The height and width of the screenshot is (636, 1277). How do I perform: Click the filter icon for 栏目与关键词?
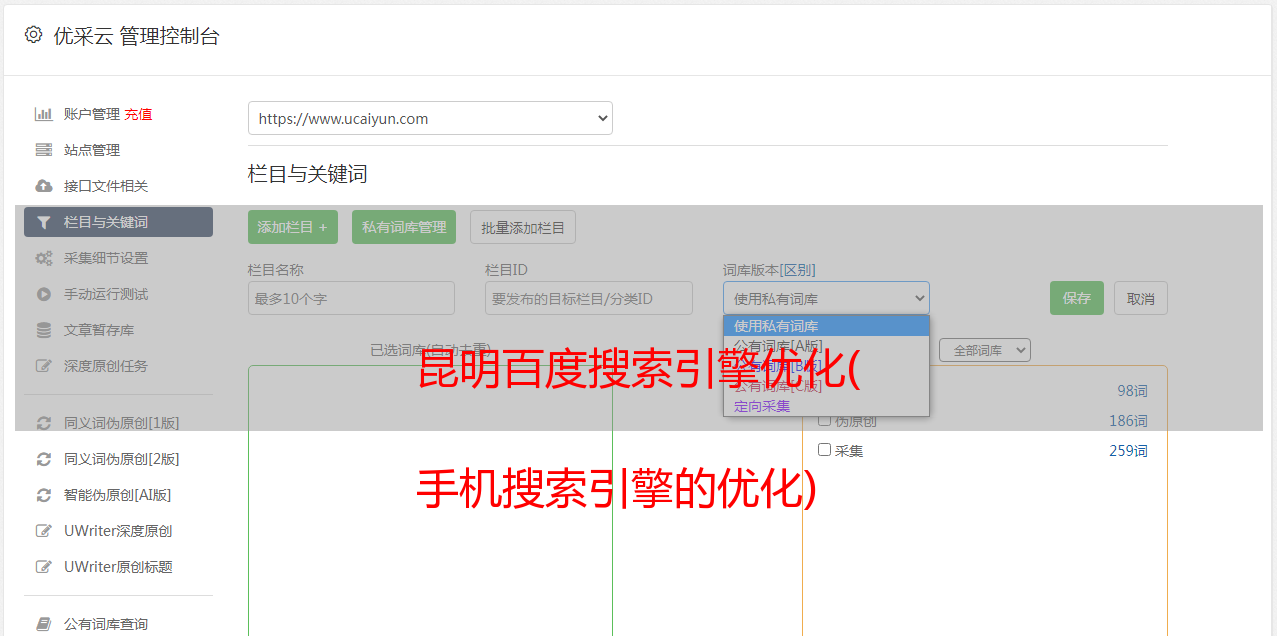(x=43, y=222)
